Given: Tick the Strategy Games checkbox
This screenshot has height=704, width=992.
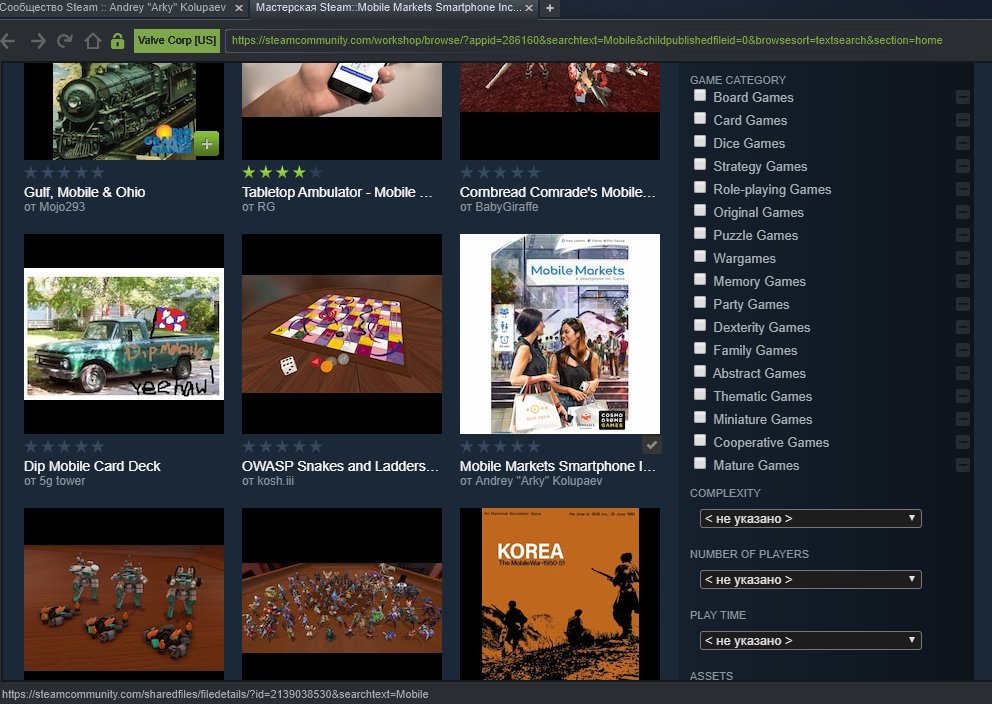Looking at the screenshot, I should click(700, 164).
